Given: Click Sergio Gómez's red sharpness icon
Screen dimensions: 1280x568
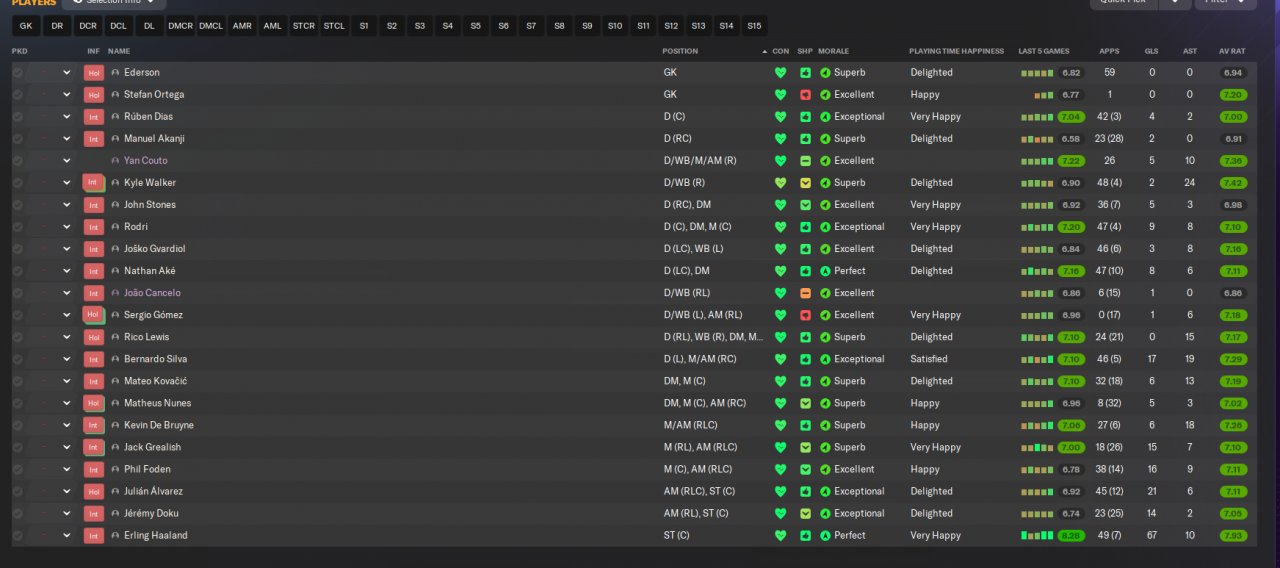Looking at the screenshot, I should pyautogui.click(x=805, y=315).
